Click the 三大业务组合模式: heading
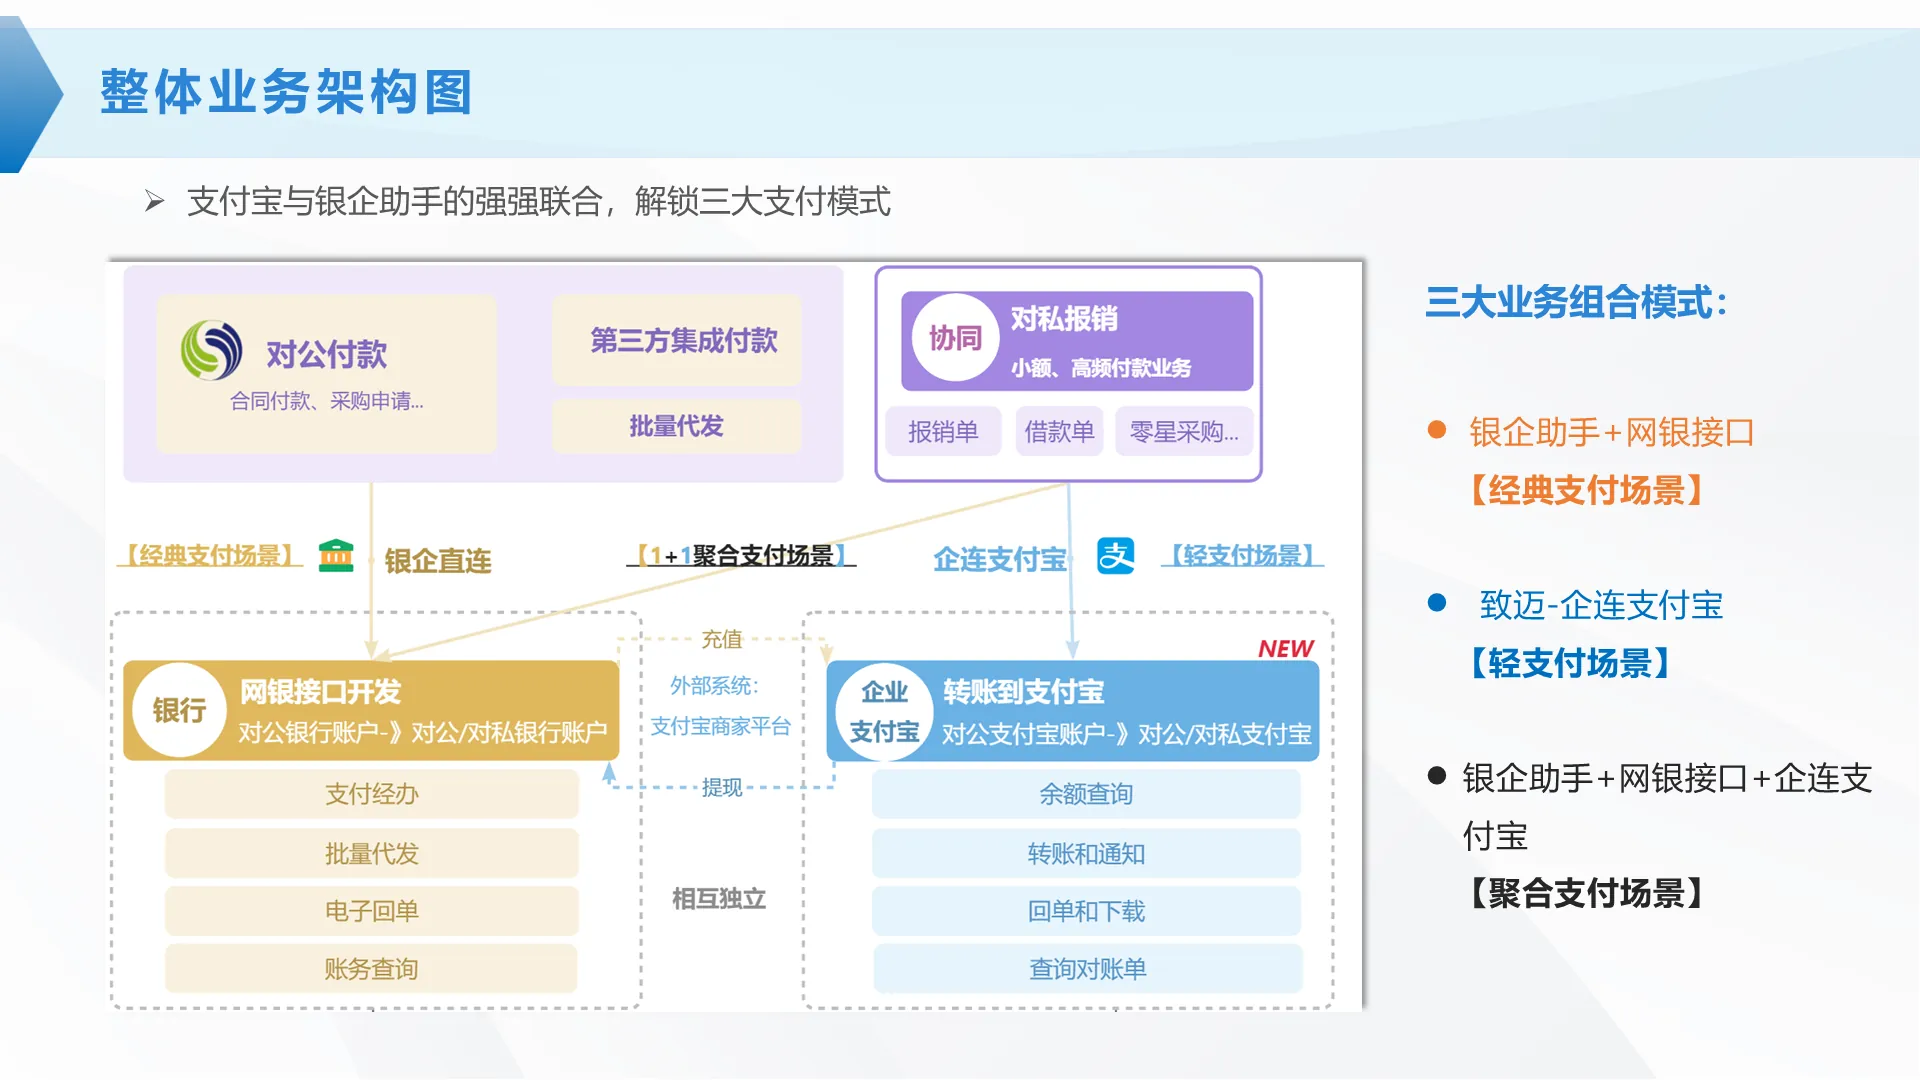Image resolution: width=1920 pixels, height=1080 pixels. [x=1578, y=301]
